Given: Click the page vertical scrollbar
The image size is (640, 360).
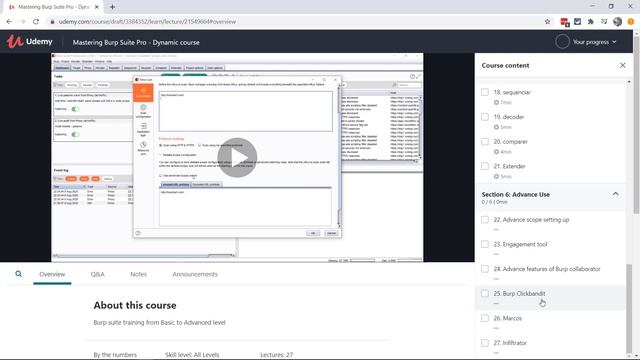Looking at the screenshot, I should pyautogui.click(x=636, y=124).
